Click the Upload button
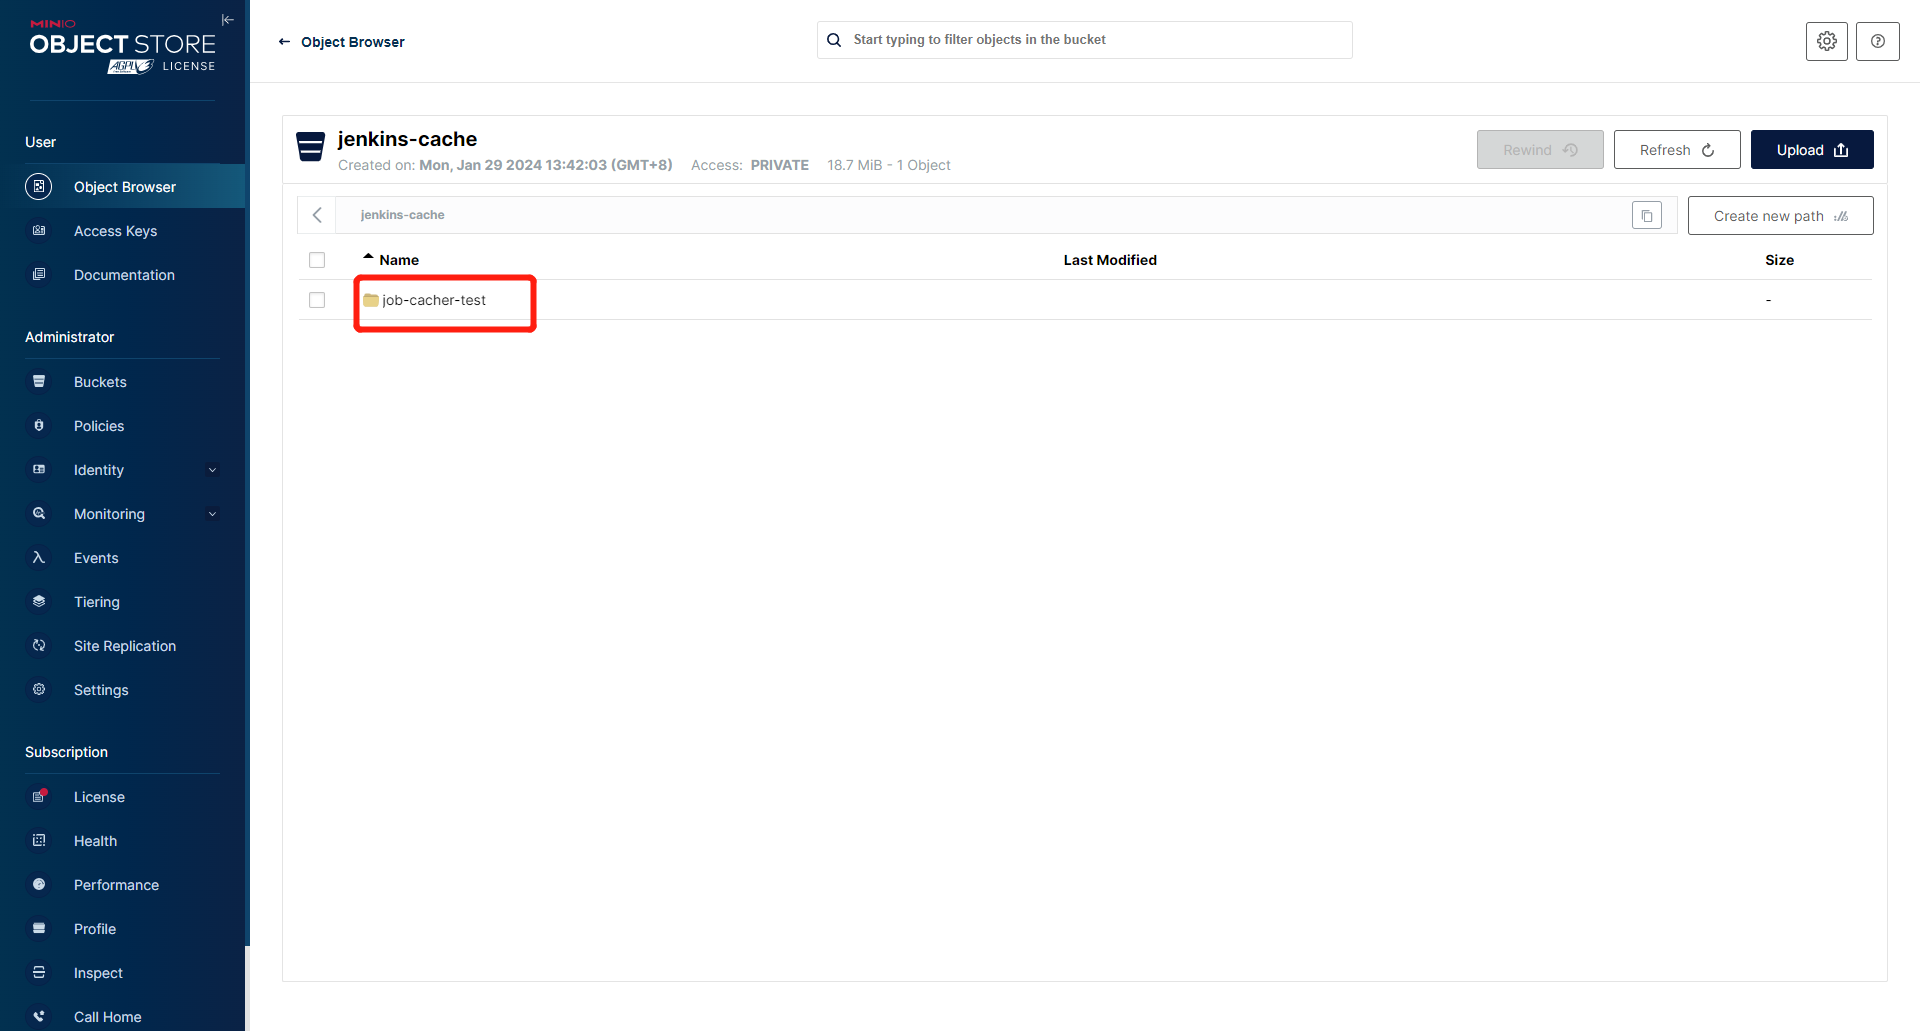This screenshot has width=1920, height=1031. pyautogui.click(x=1811, y=150)
